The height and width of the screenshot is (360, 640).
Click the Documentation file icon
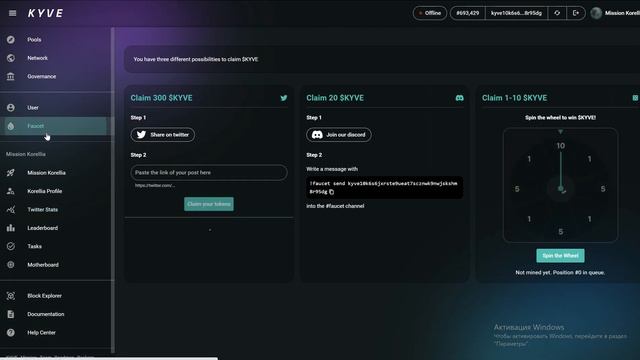[x=11, y=314]
